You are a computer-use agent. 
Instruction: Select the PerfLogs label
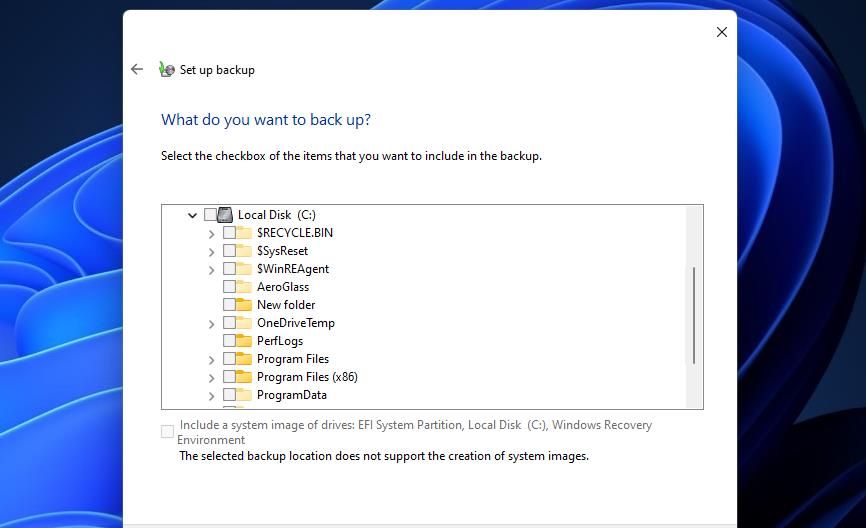280,341
